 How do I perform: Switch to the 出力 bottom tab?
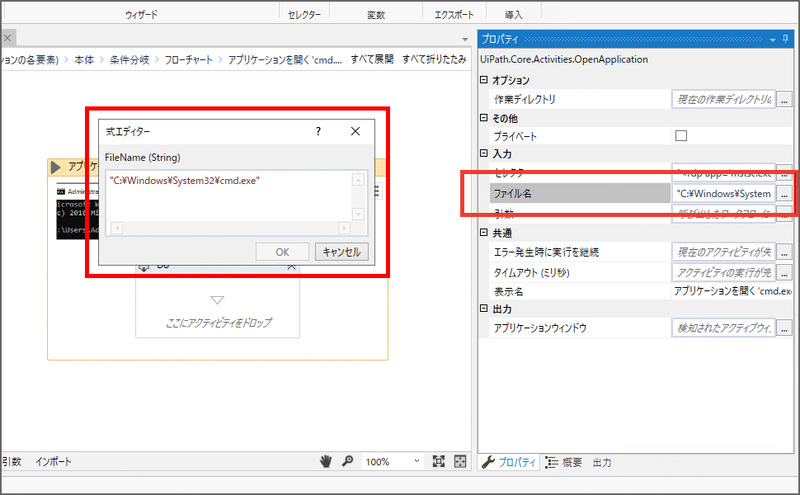pyautogui.click(x=602, y=462)
